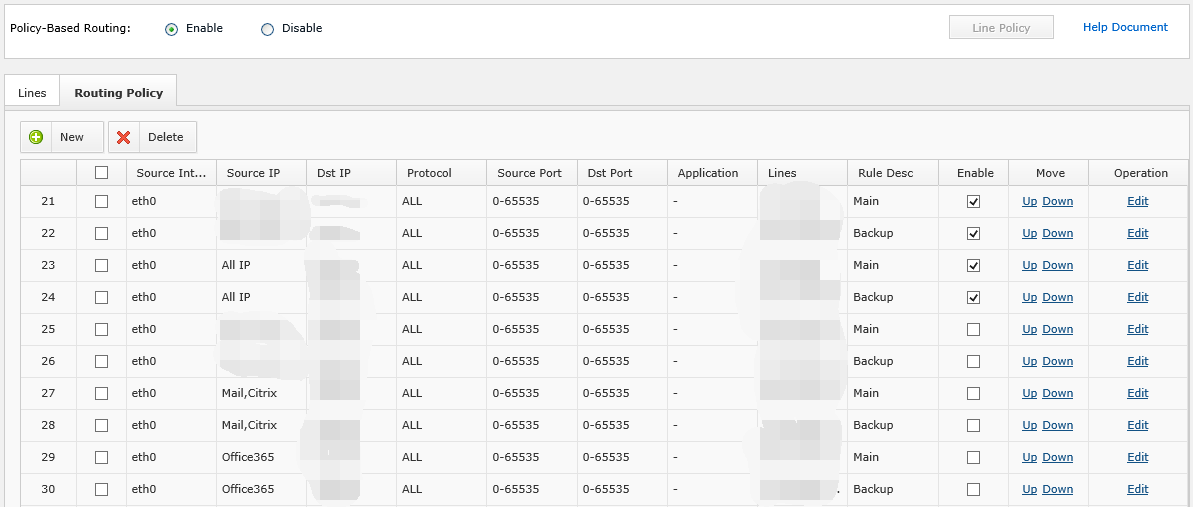Edit rule 30
This screenshot has height=507, width=1193.
(1137, 489)
